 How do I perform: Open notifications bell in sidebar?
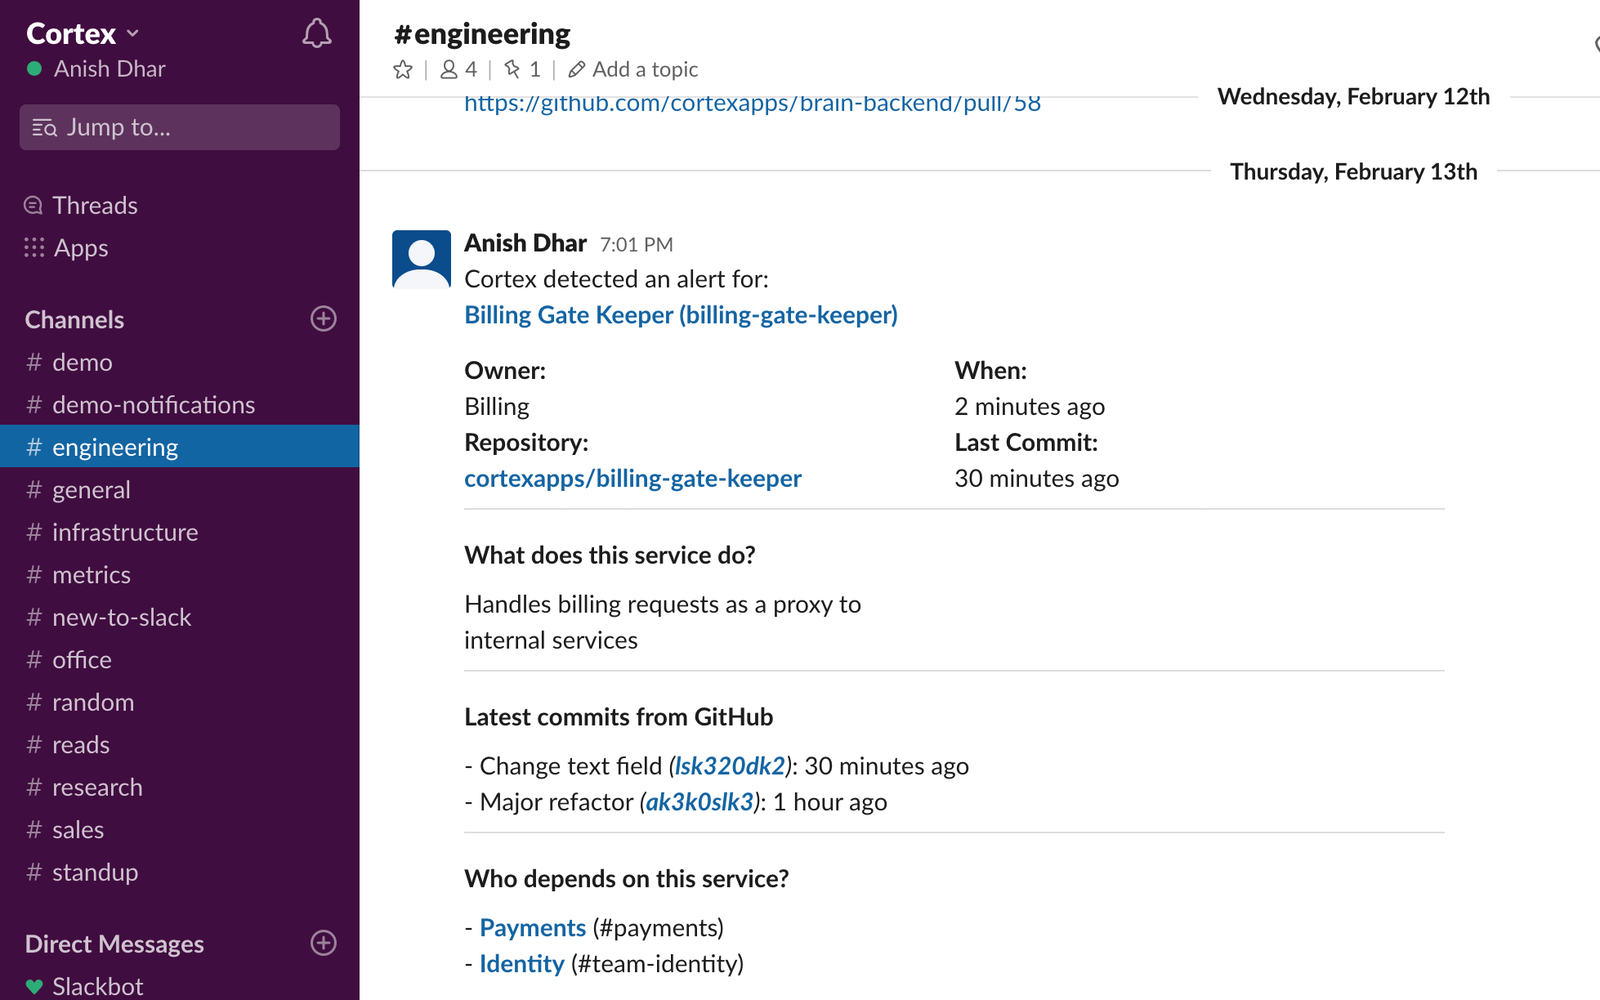click(x=316, y=34)
